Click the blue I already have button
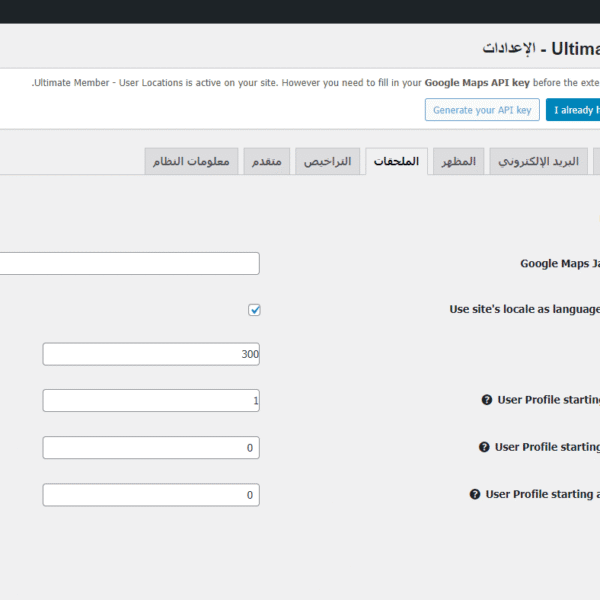The image size is (600, 600). (573, 110)
